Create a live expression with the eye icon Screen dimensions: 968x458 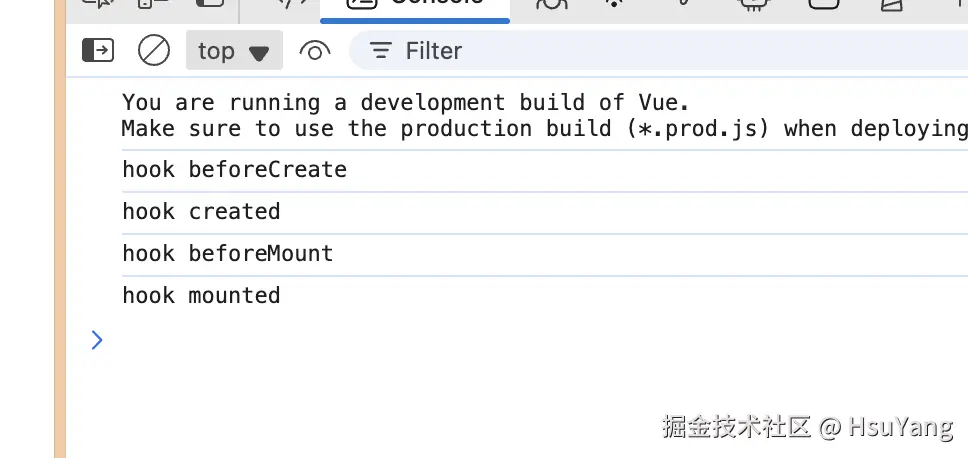click(x=315, y=51)
